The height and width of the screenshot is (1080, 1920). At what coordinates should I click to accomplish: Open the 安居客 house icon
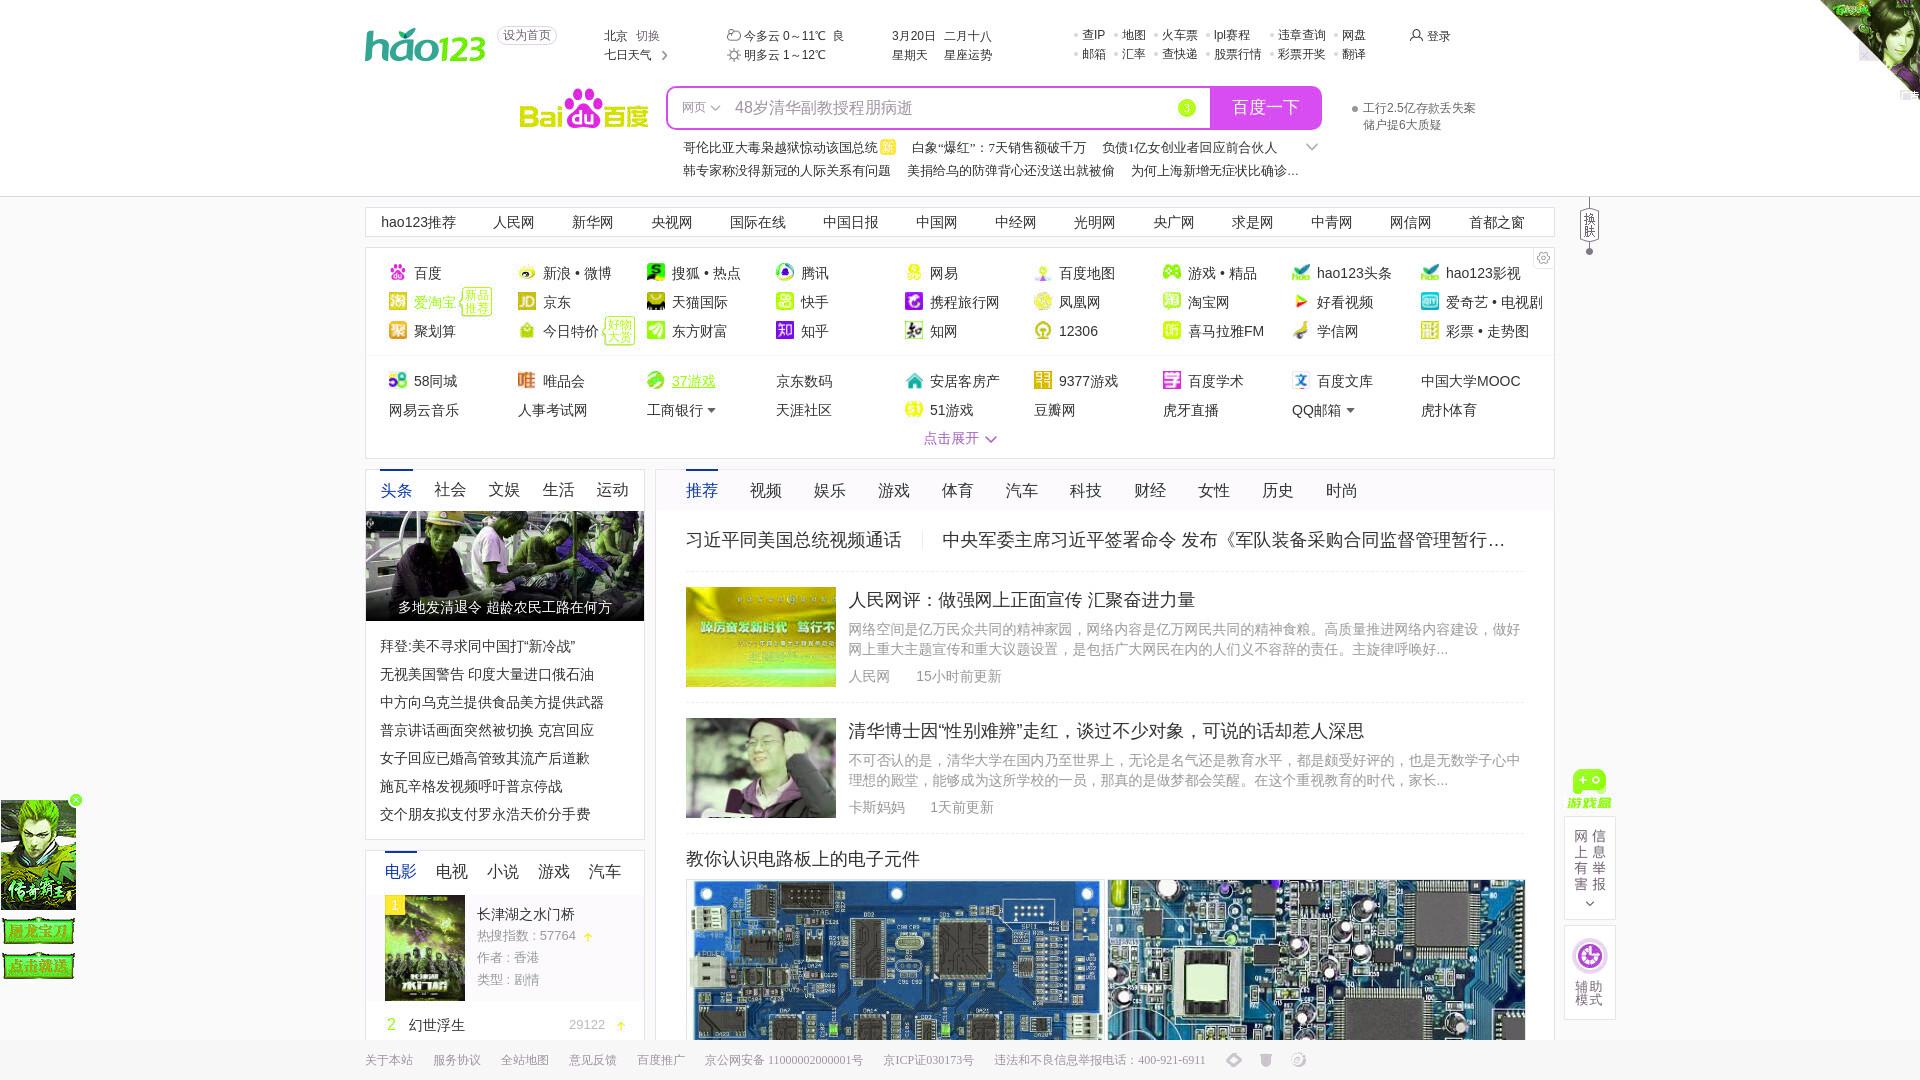(914, 380)
